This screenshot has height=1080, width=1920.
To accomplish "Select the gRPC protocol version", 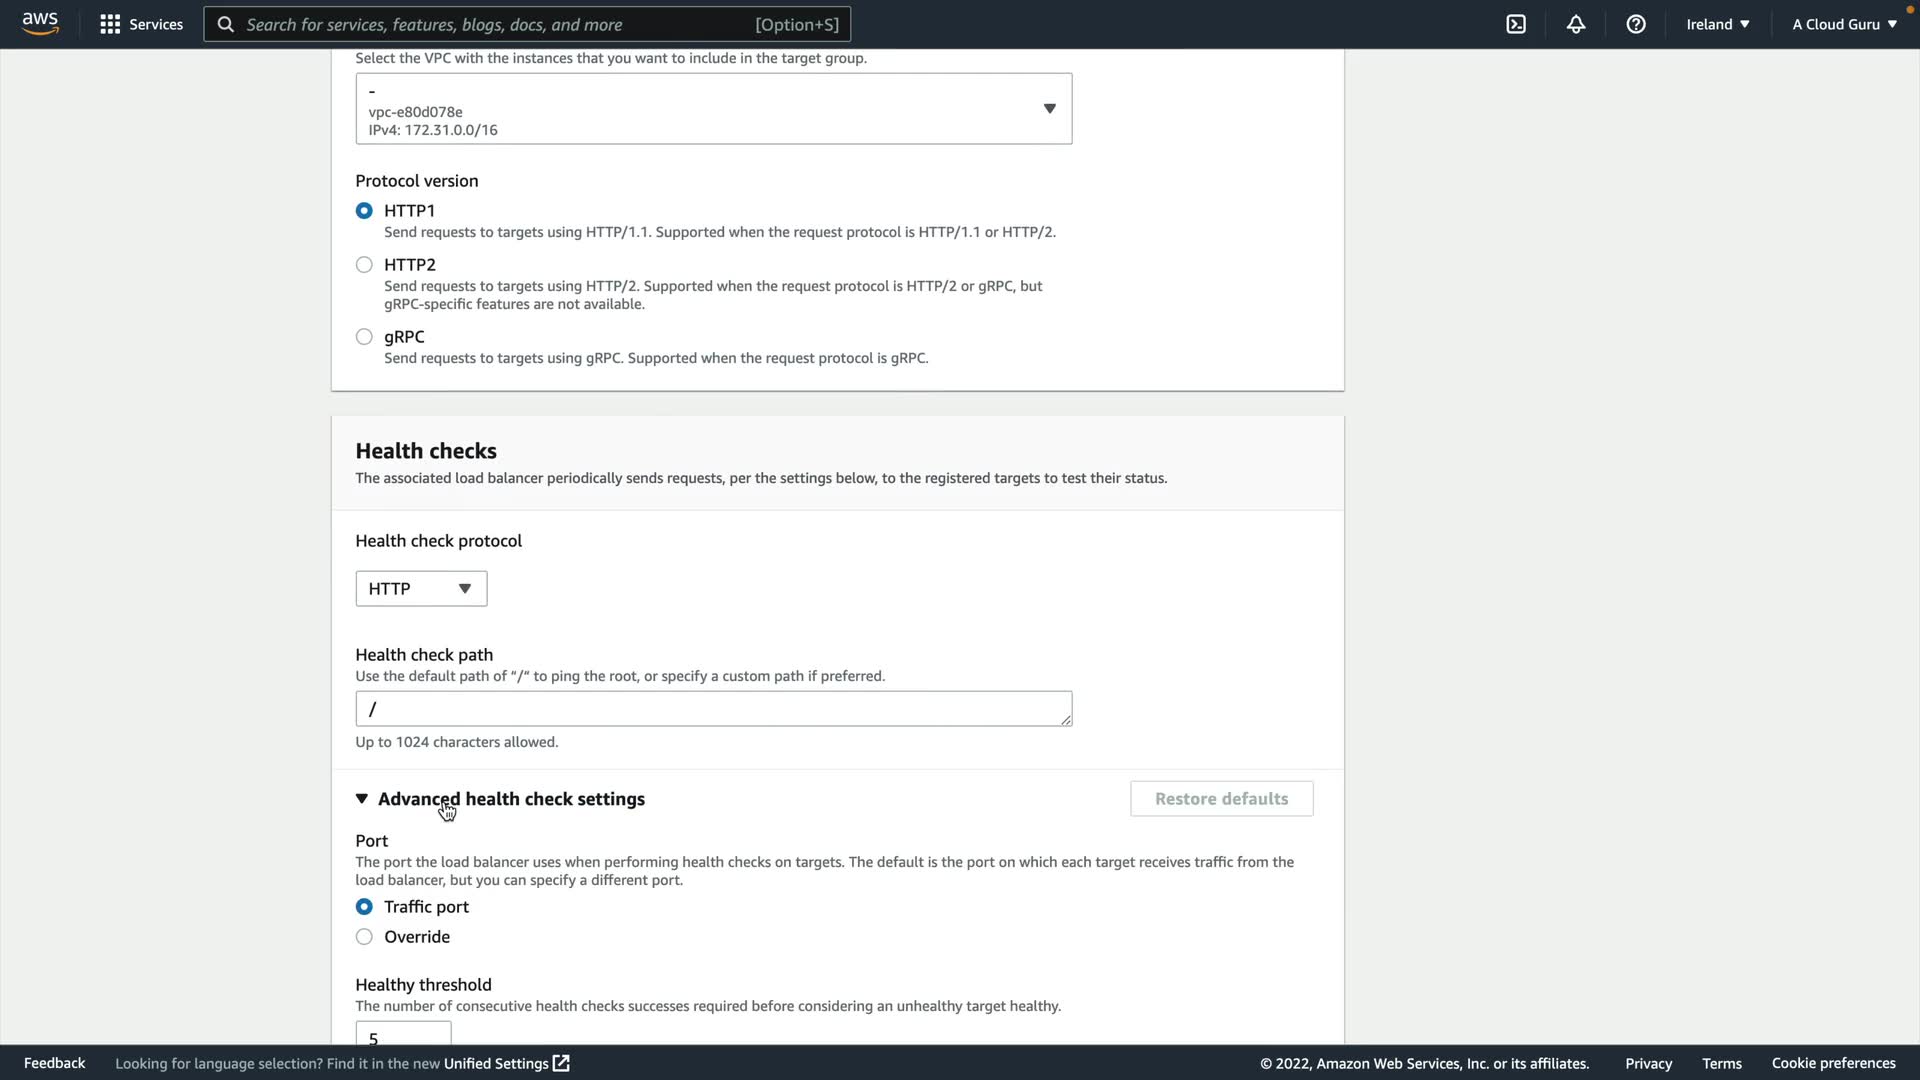I will pos(364,337).
